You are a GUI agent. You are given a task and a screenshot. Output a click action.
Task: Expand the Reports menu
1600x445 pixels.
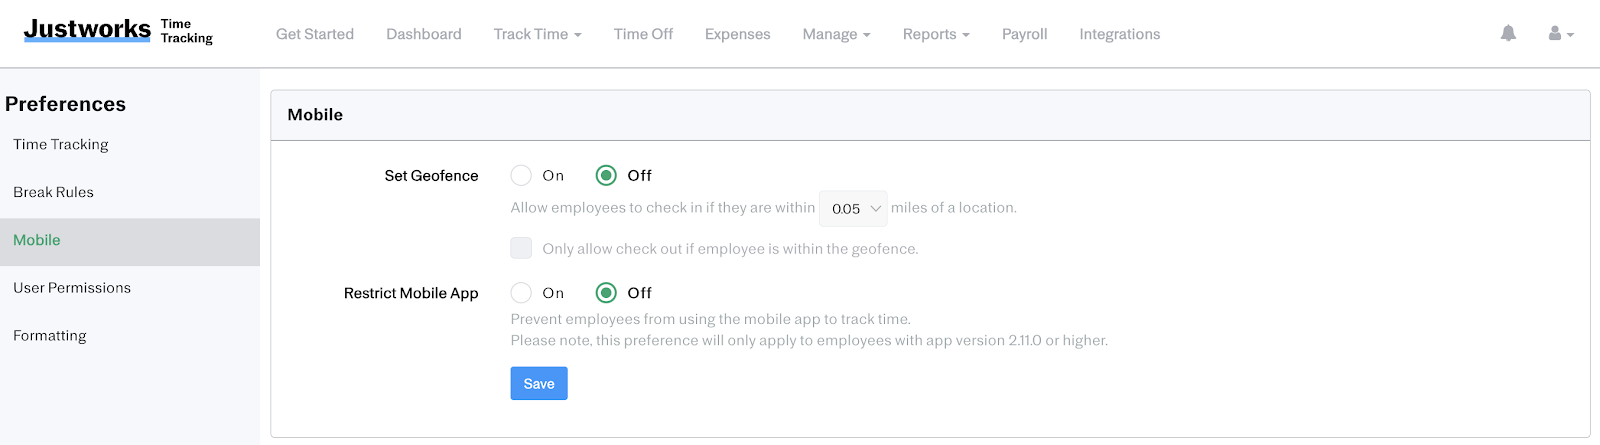(936, 34)
